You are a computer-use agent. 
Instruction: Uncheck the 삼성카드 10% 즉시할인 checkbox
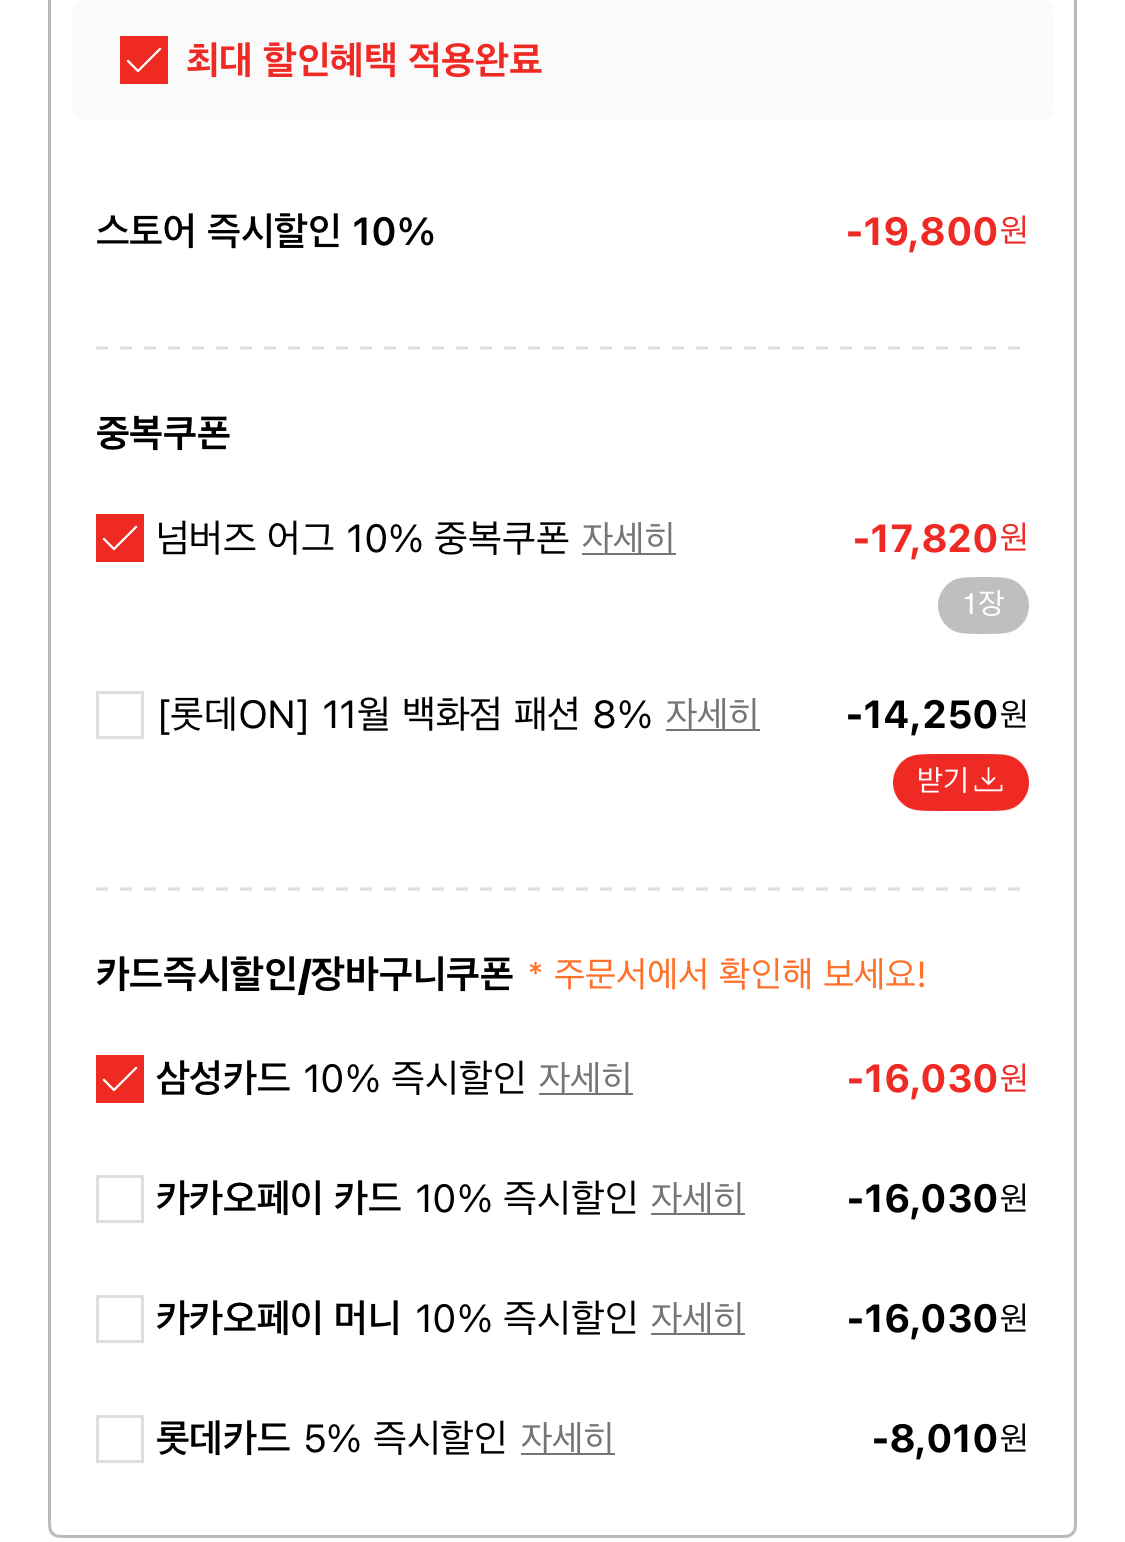(x=120, y=1079)
